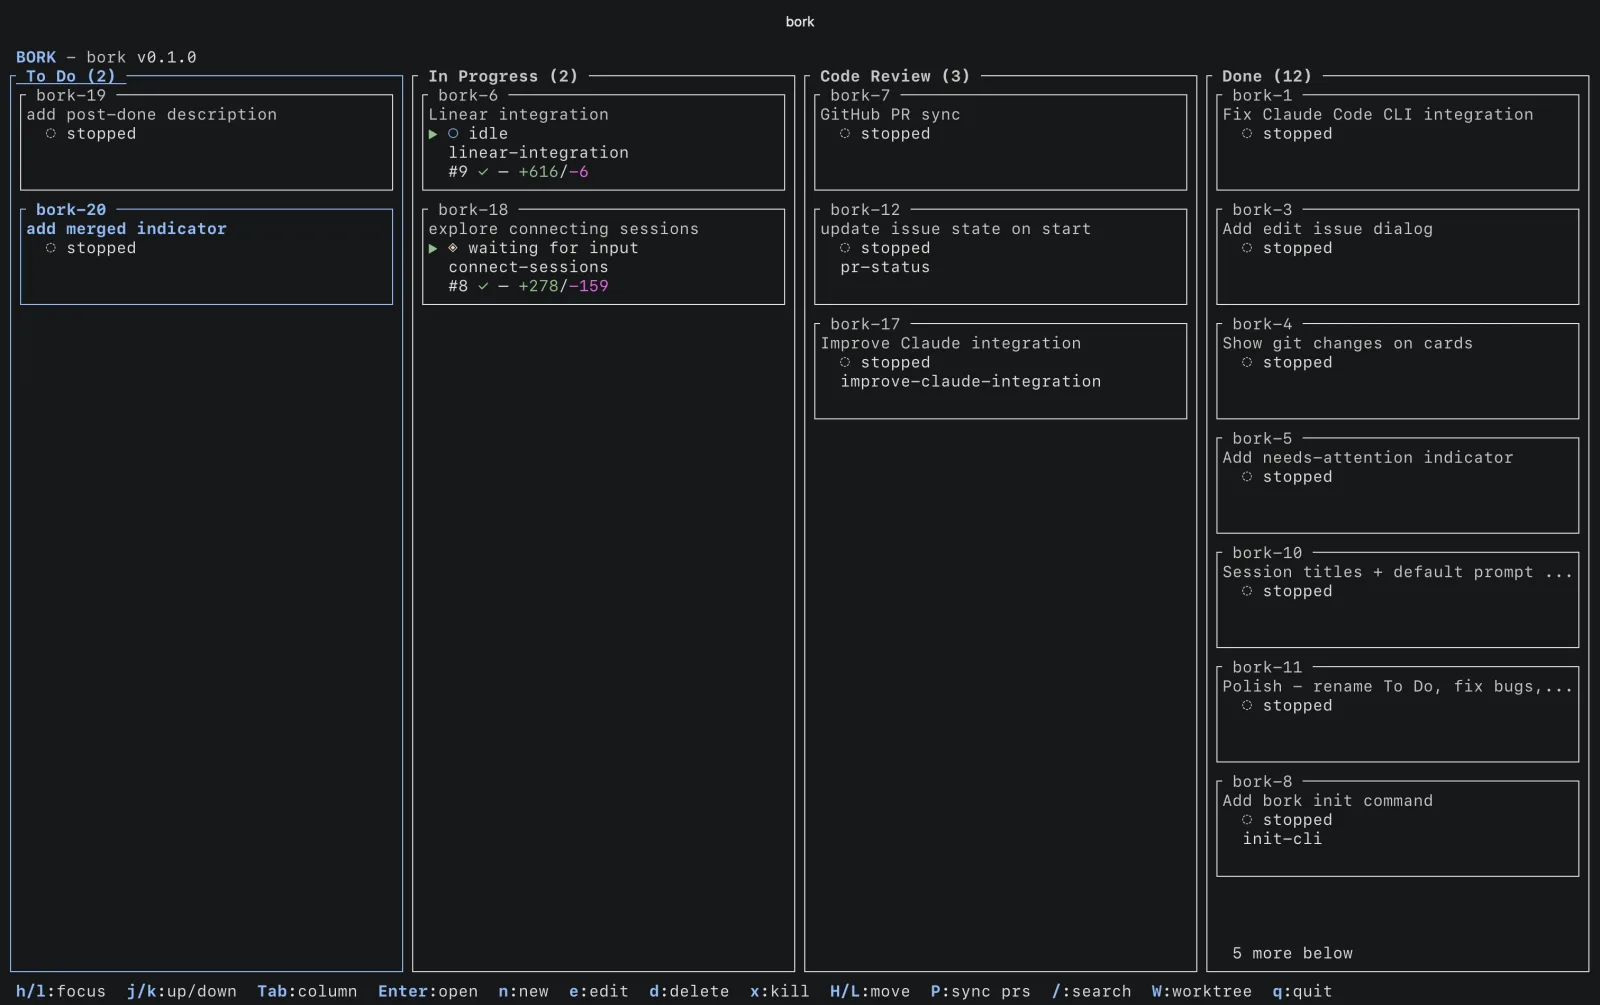The height and width of the screenshot is (1005, 1600).
Task: Click the stopped status icon on bork-3
Action: [x=1247, y=248]
